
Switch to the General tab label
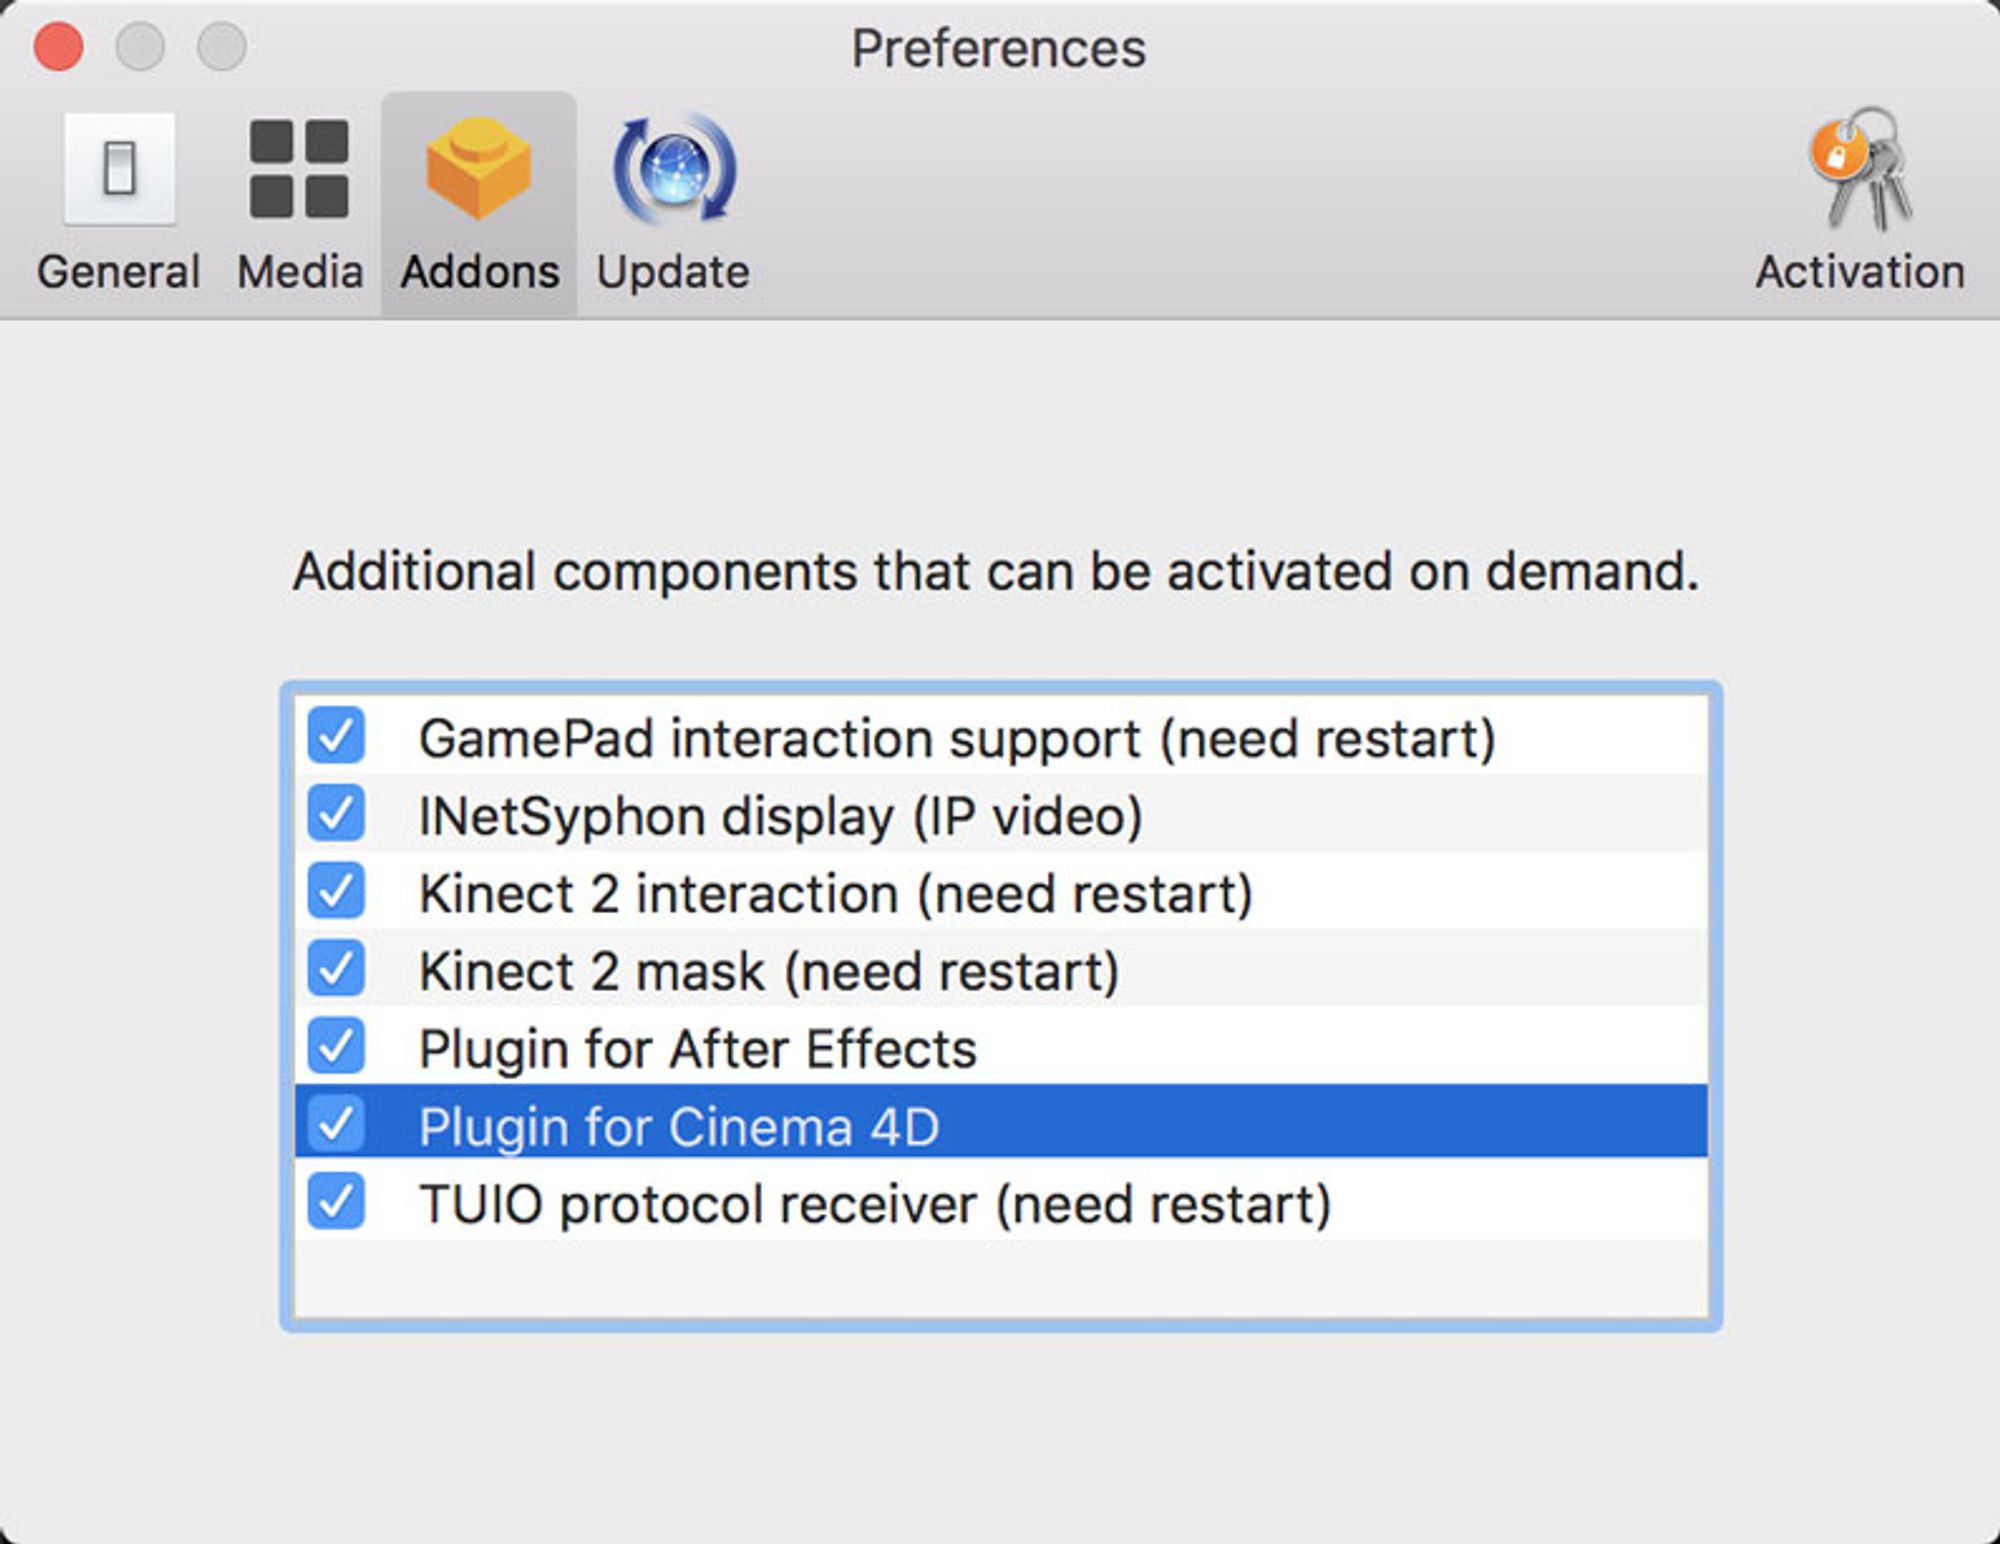[x=119, y=272]
